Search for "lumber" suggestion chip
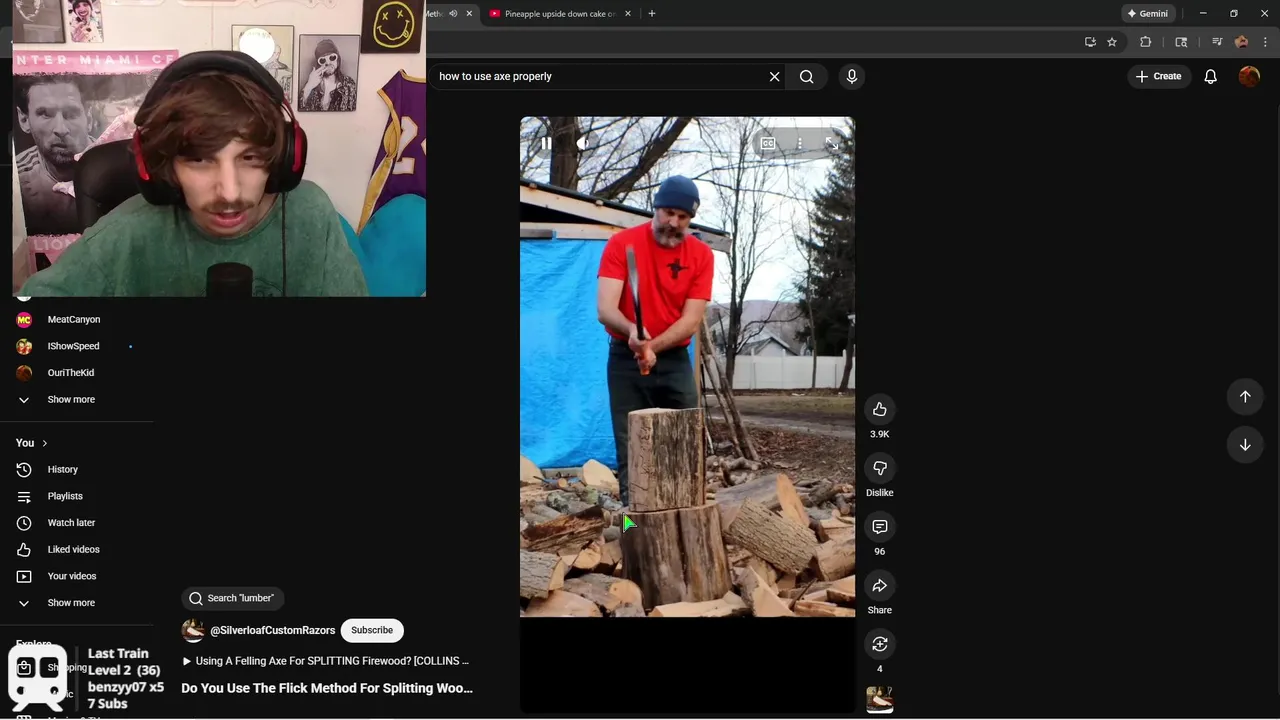This screenshot has height=720, width=1280. 232,598
